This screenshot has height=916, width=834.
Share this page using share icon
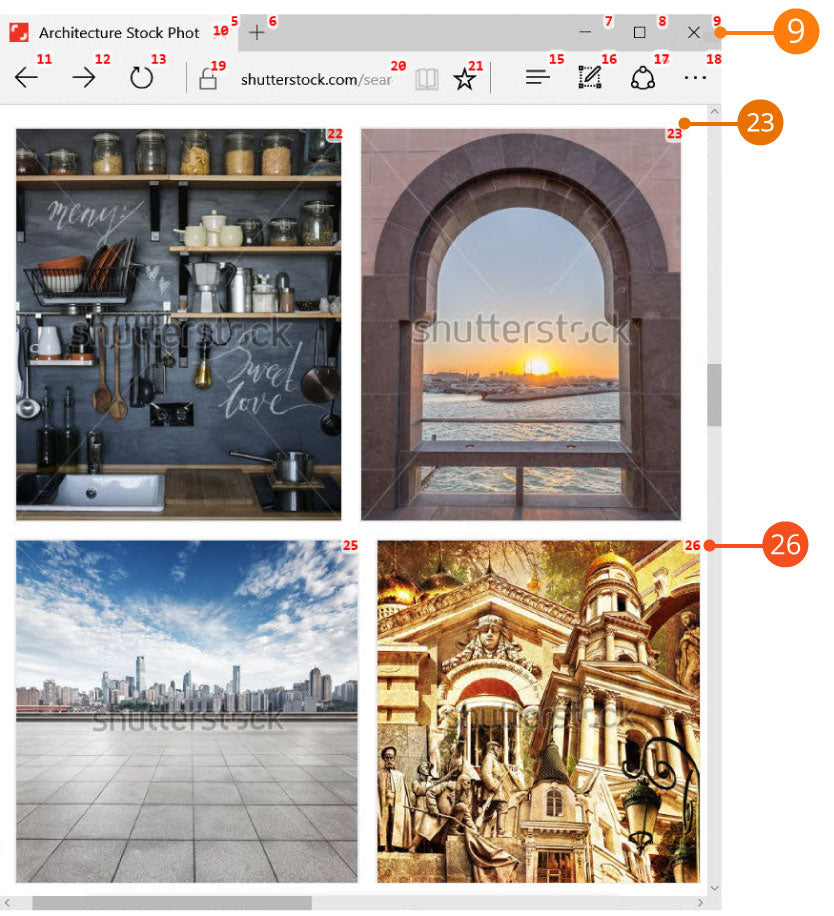643,79
